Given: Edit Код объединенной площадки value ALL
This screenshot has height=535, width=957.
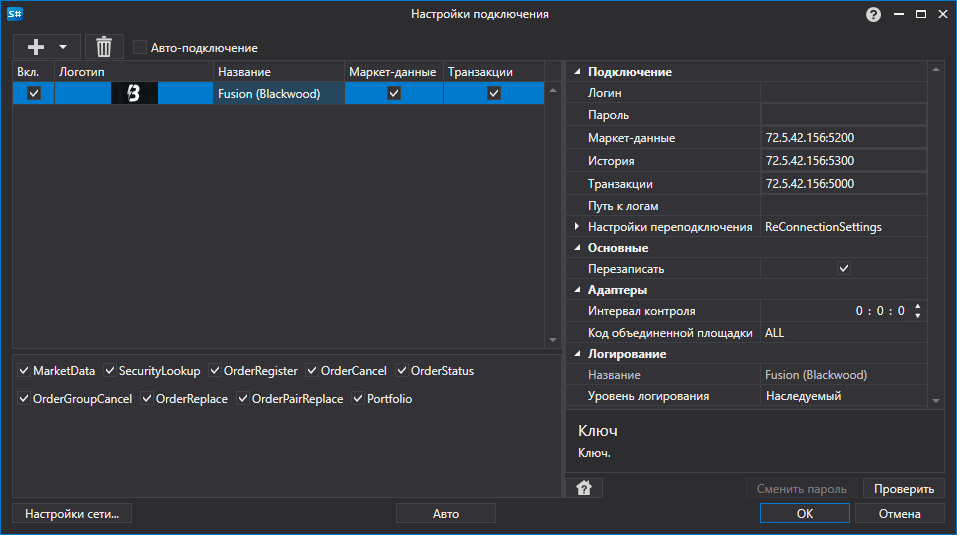Looking at the screenshot, I should [843, 332].
